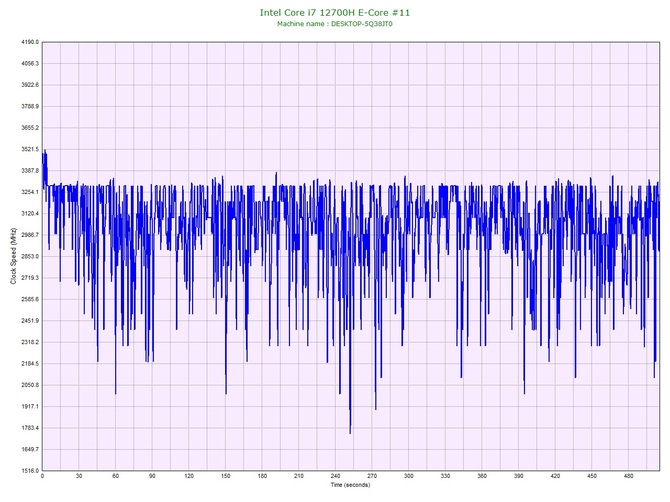Click the Clock Speed (MHz) axis label

[x=13, y=256]
